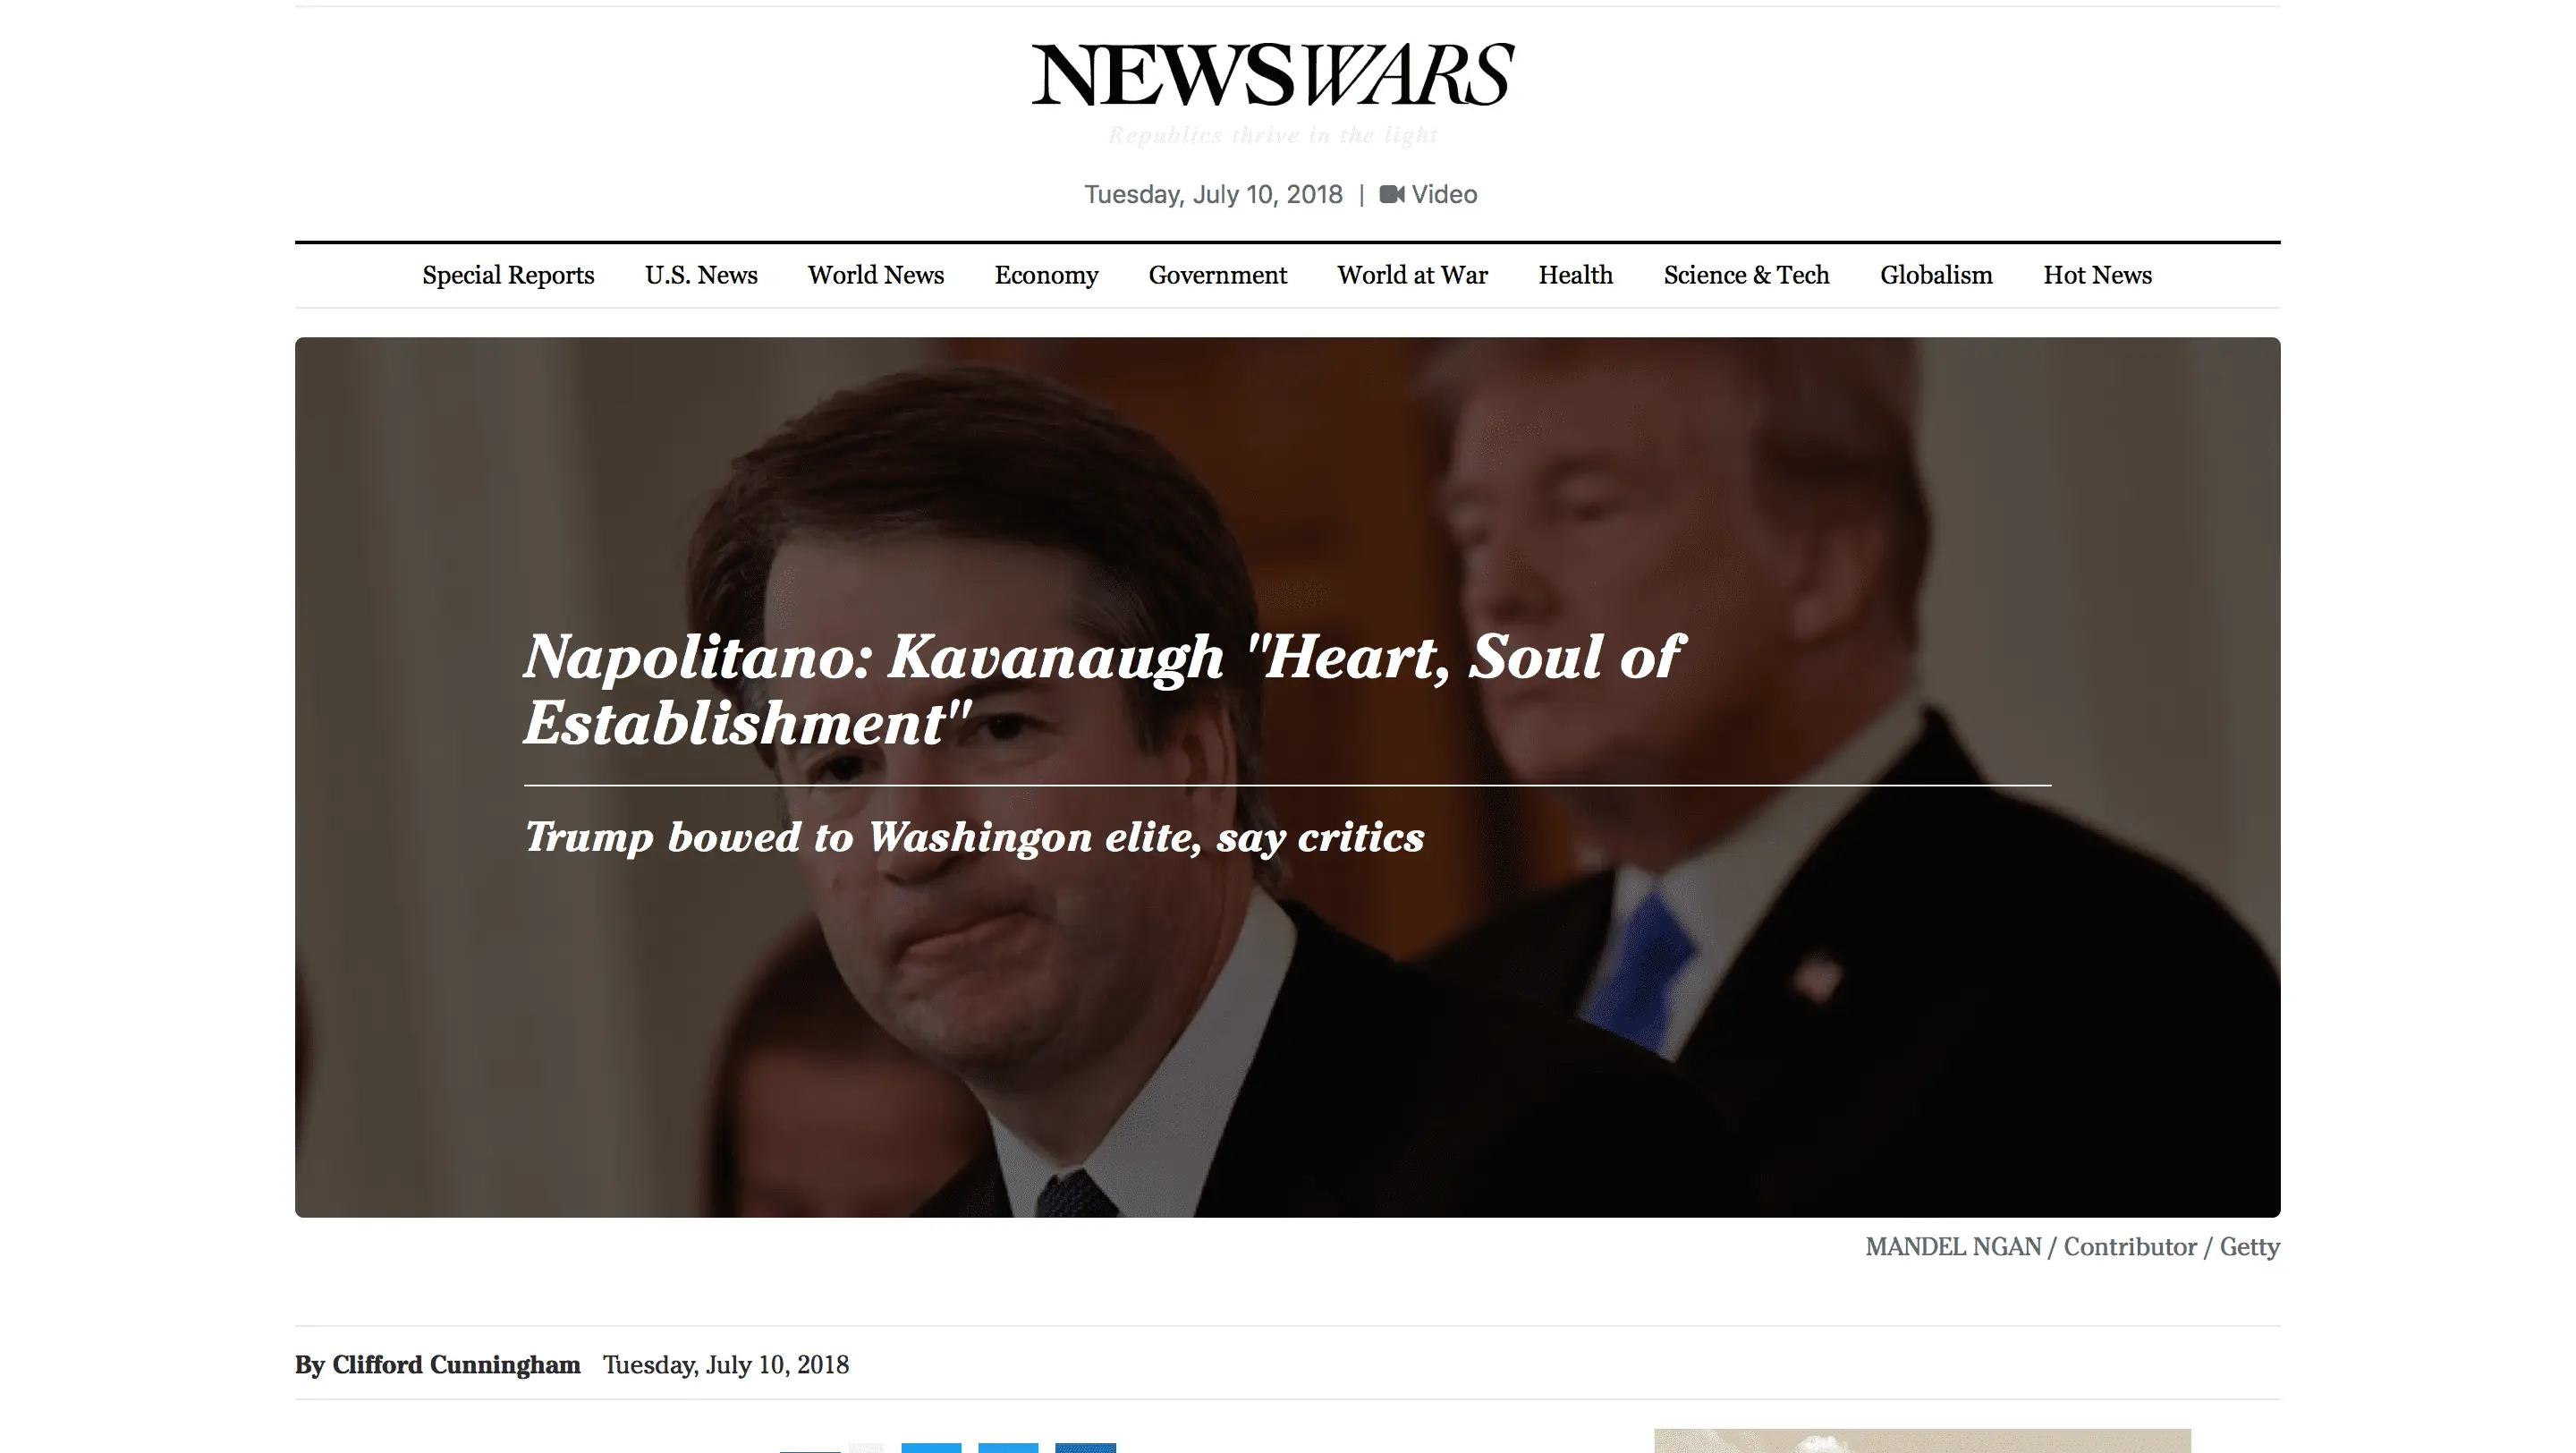Image resolution: width=2576 pixels, height=1453 pixels.
Task: Open the Hot News section
Action: [2097, 275]
